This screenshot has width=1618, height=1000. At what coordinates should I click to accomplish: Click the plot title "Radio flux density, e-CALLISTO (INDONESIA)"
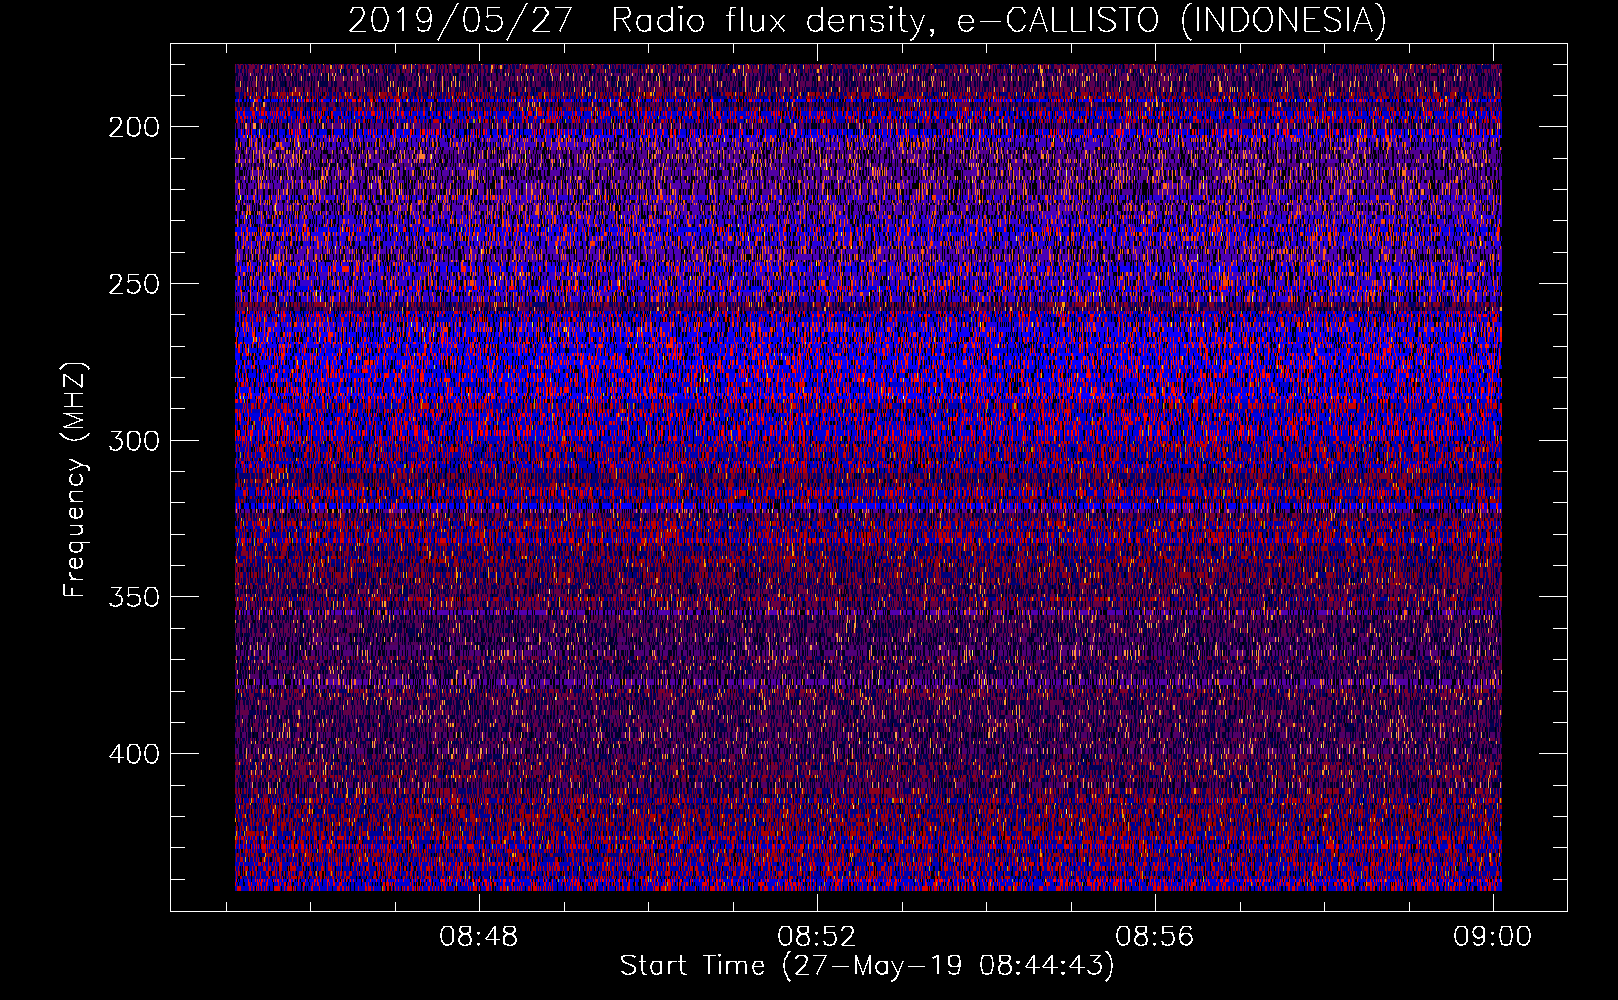pos(999,21)
